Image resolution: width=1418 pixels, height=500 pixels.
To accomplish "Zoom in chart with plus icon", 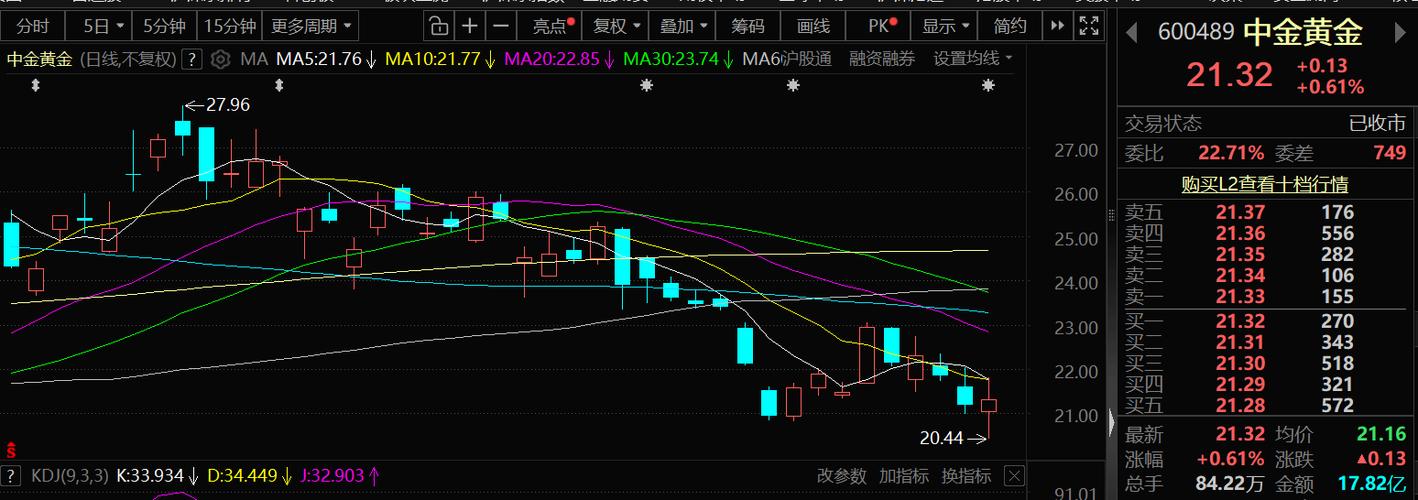I will (x=470, y=26).
